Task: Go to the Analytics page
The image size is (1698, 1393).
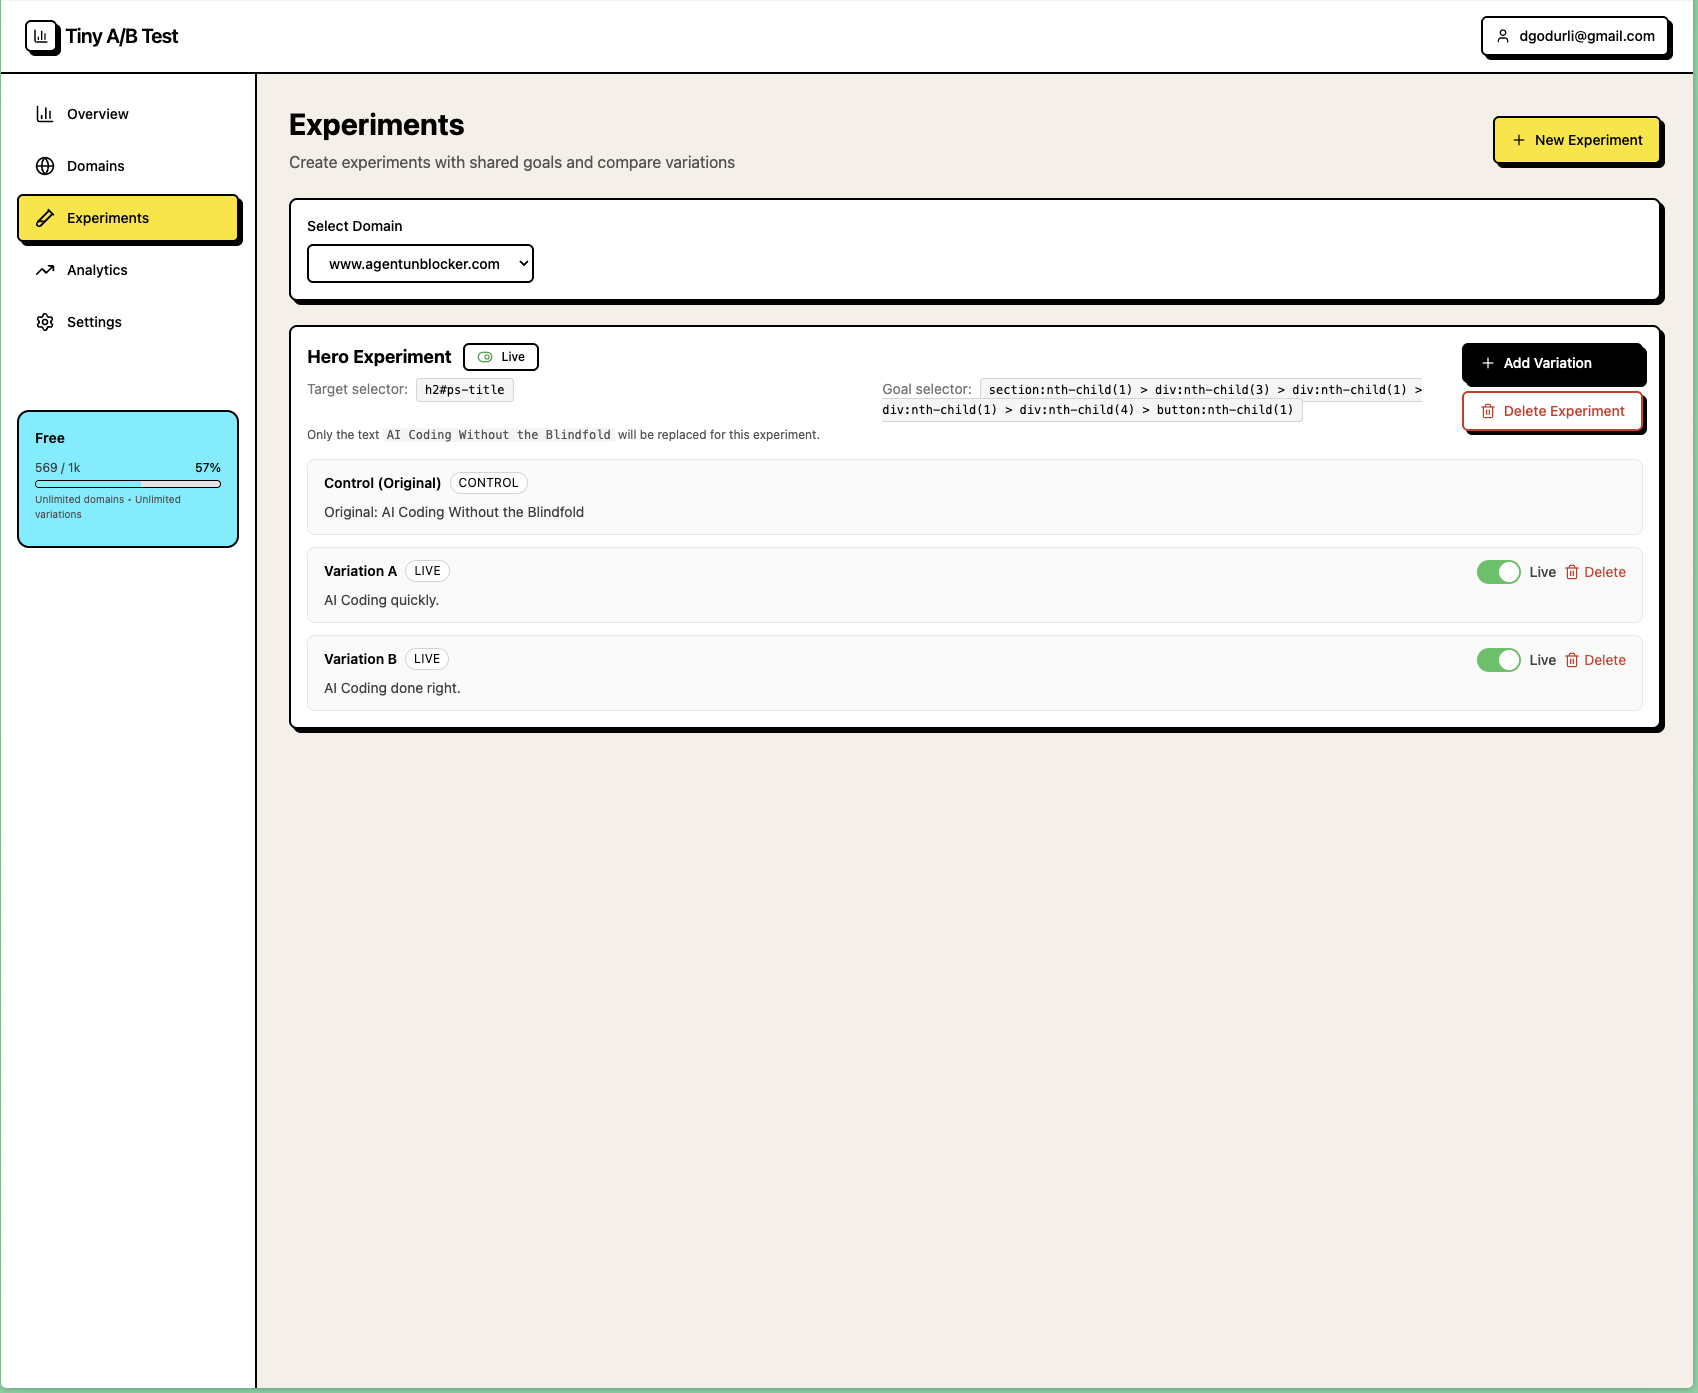Action: (x=97, y=270)
